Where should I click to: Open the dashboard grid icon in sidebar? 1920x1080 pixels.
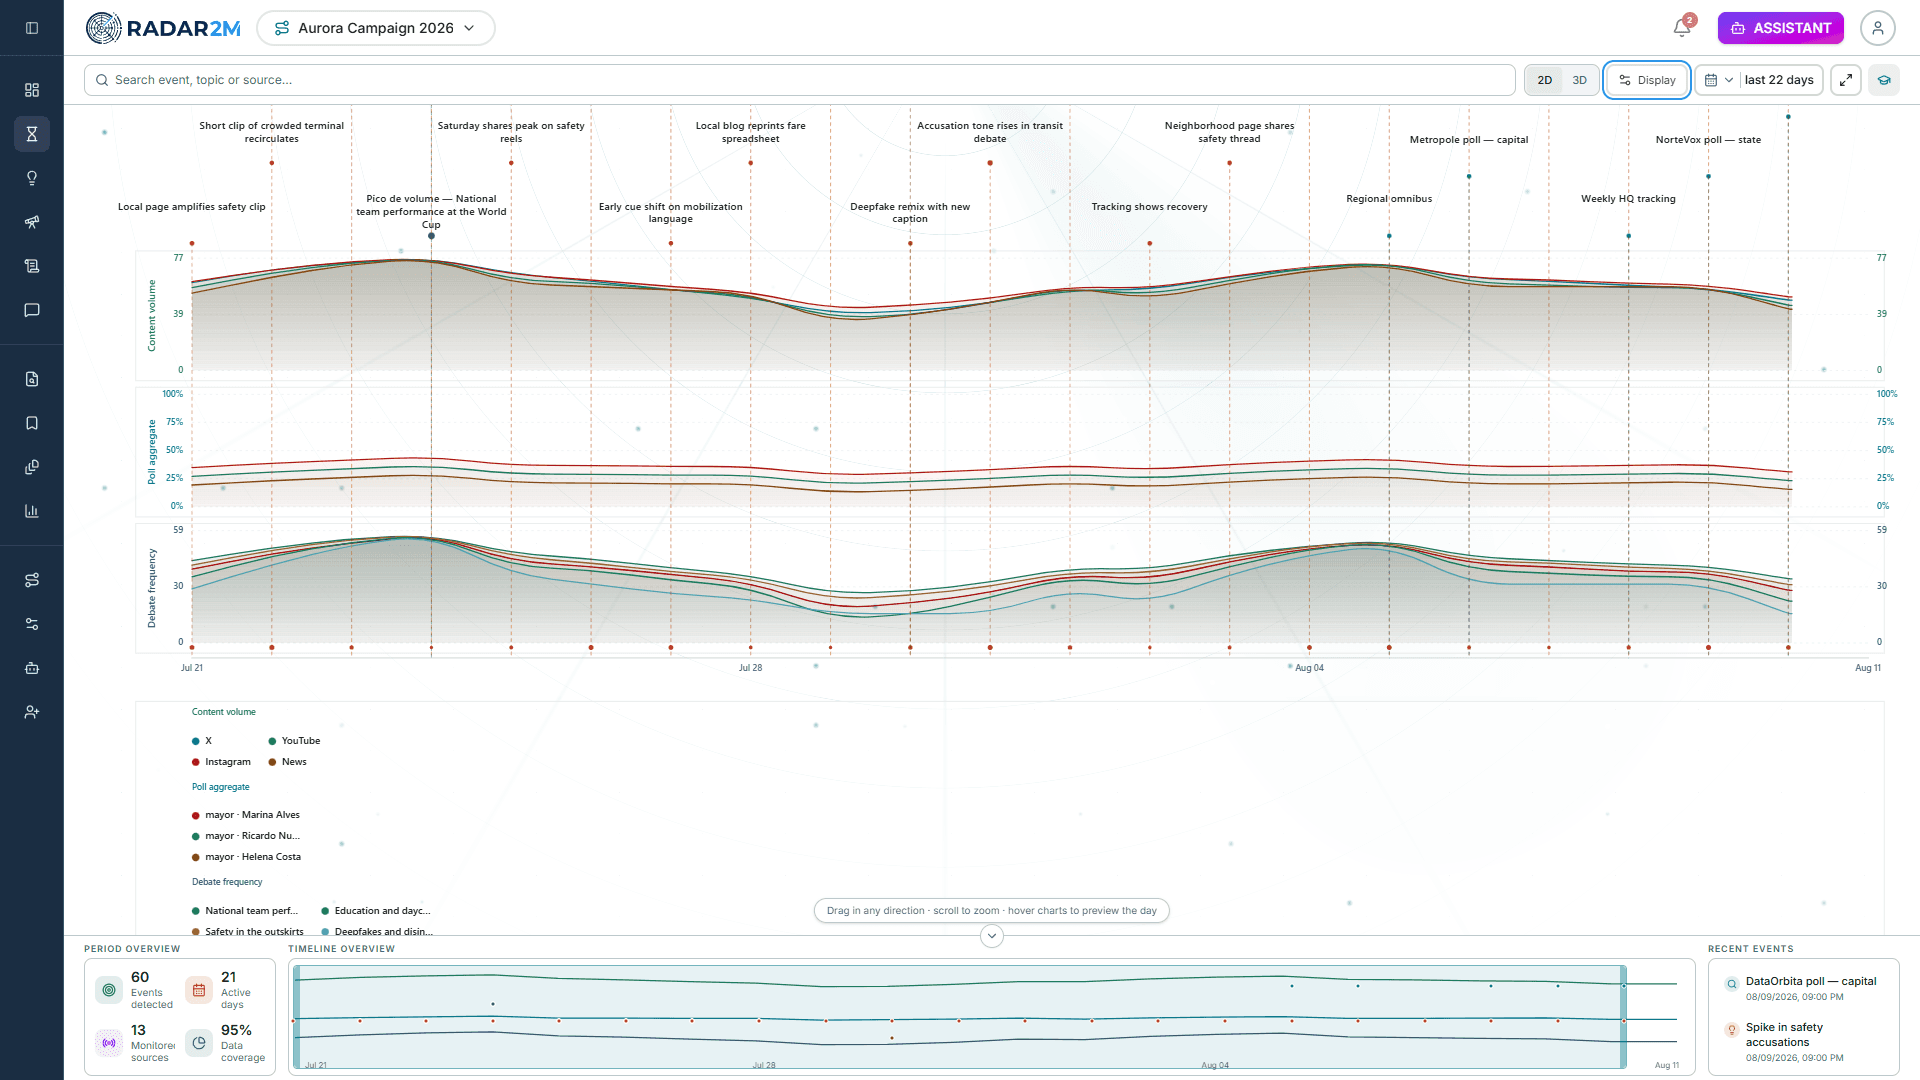coord(32,90)
